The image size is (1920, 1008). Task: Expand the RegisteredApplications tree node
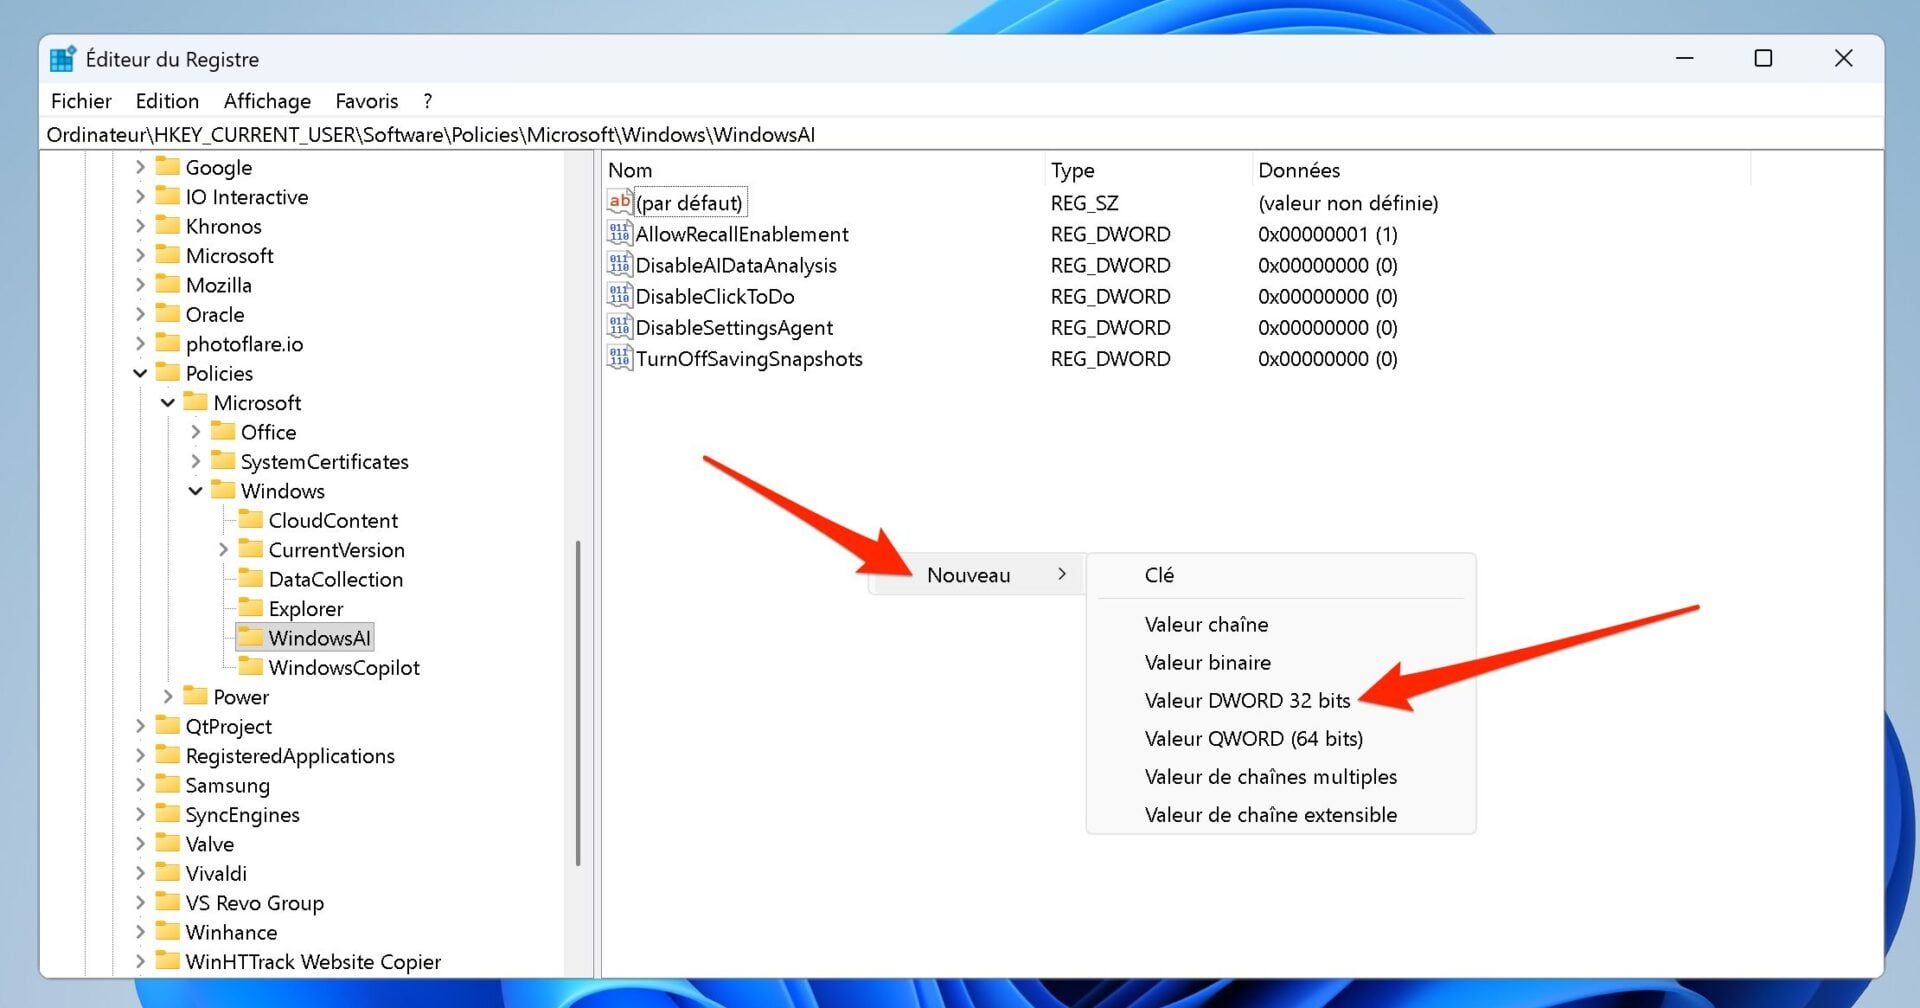[x=140, y=755]
